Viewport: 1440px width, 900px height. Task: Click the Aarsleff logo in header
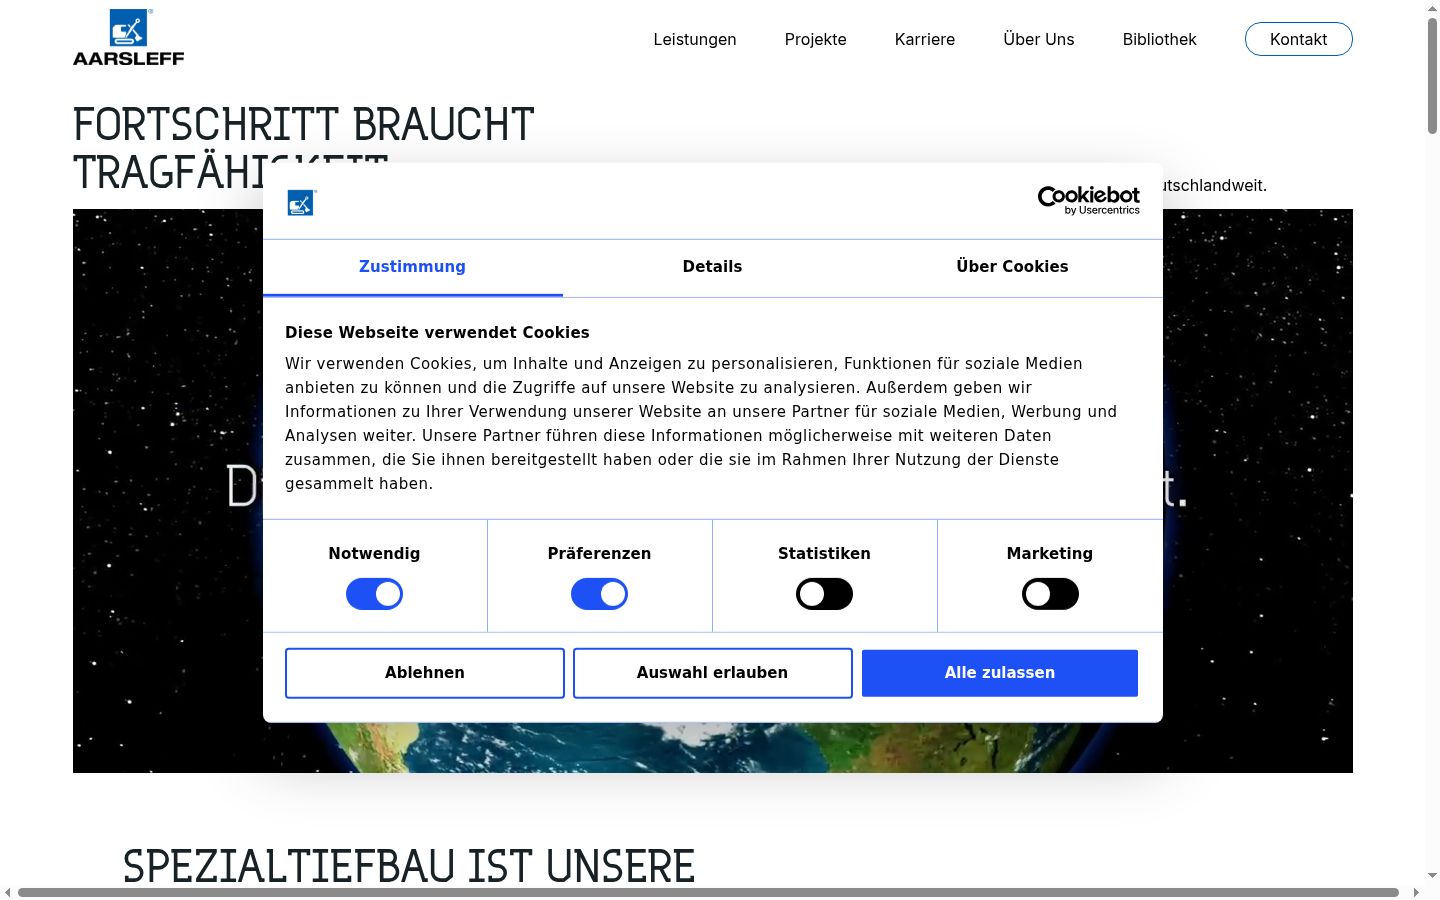pyautogui.click(x=128, y=38)
